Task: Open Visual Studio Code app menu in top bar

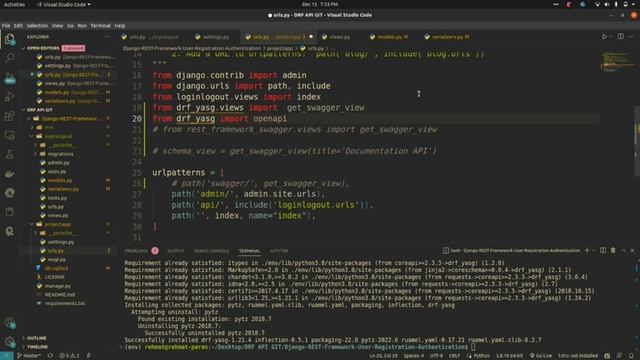Action: pyautogui.click(x=63, y=4)
